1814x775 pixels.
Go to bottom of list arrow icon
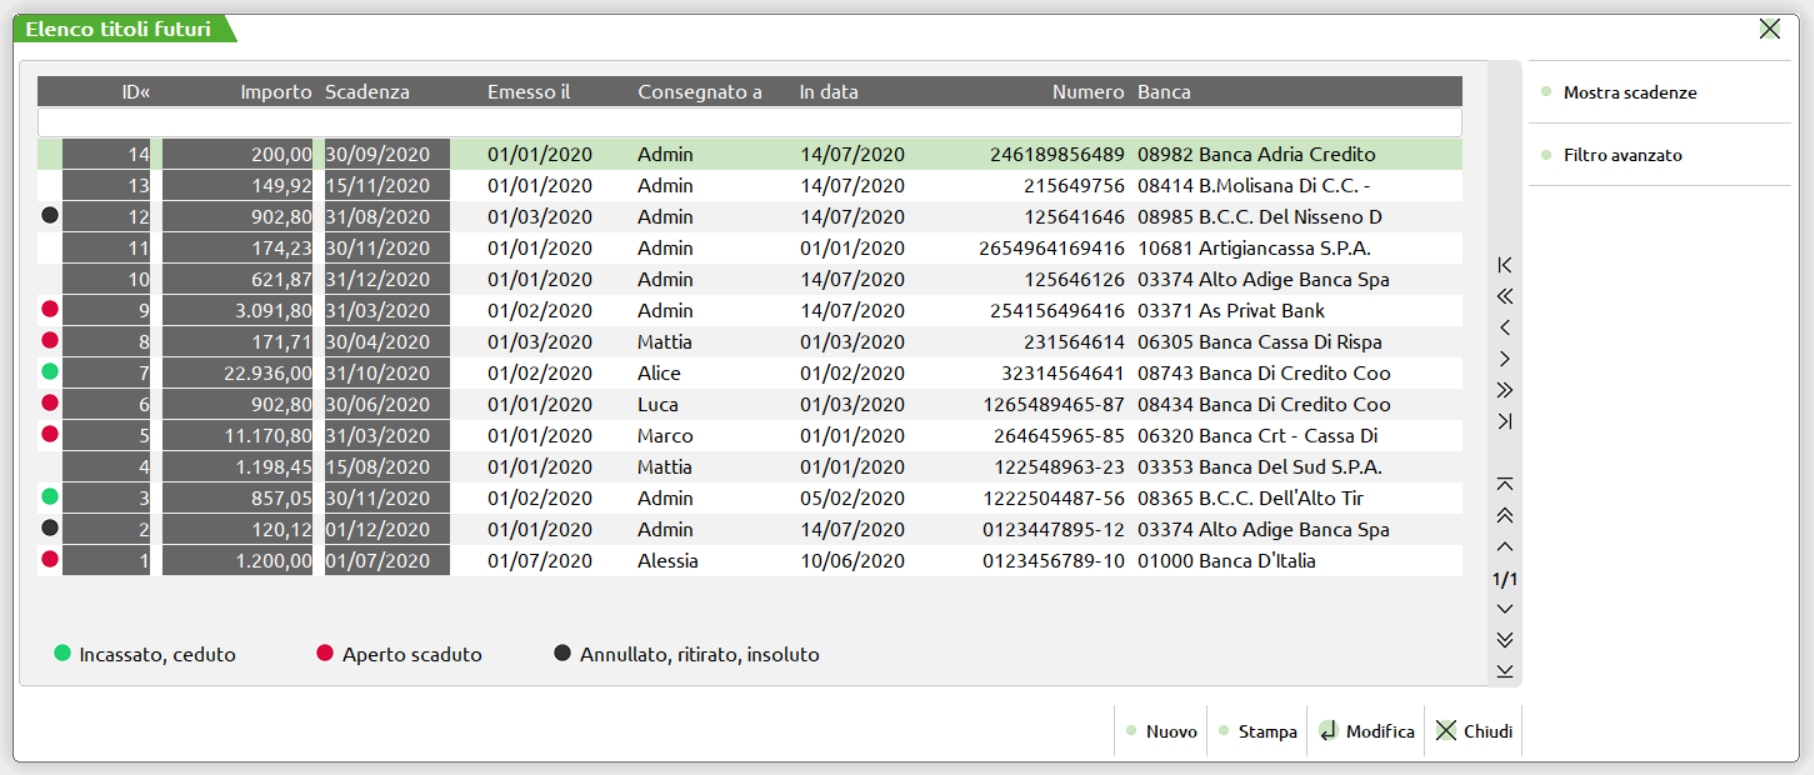[x=1504, y=671]
